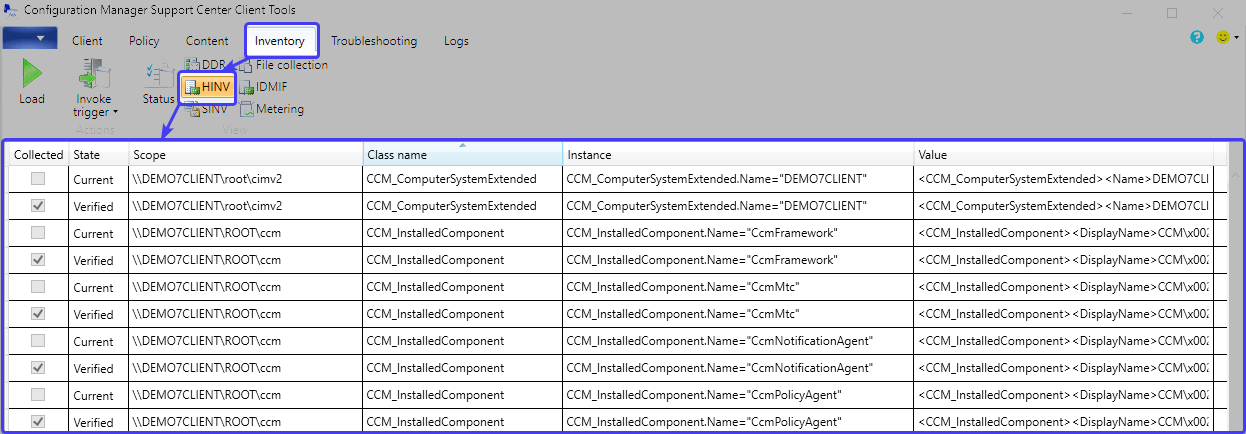Sort by the Scope column header
This screenshot has width=1246, height=434.
246,155
